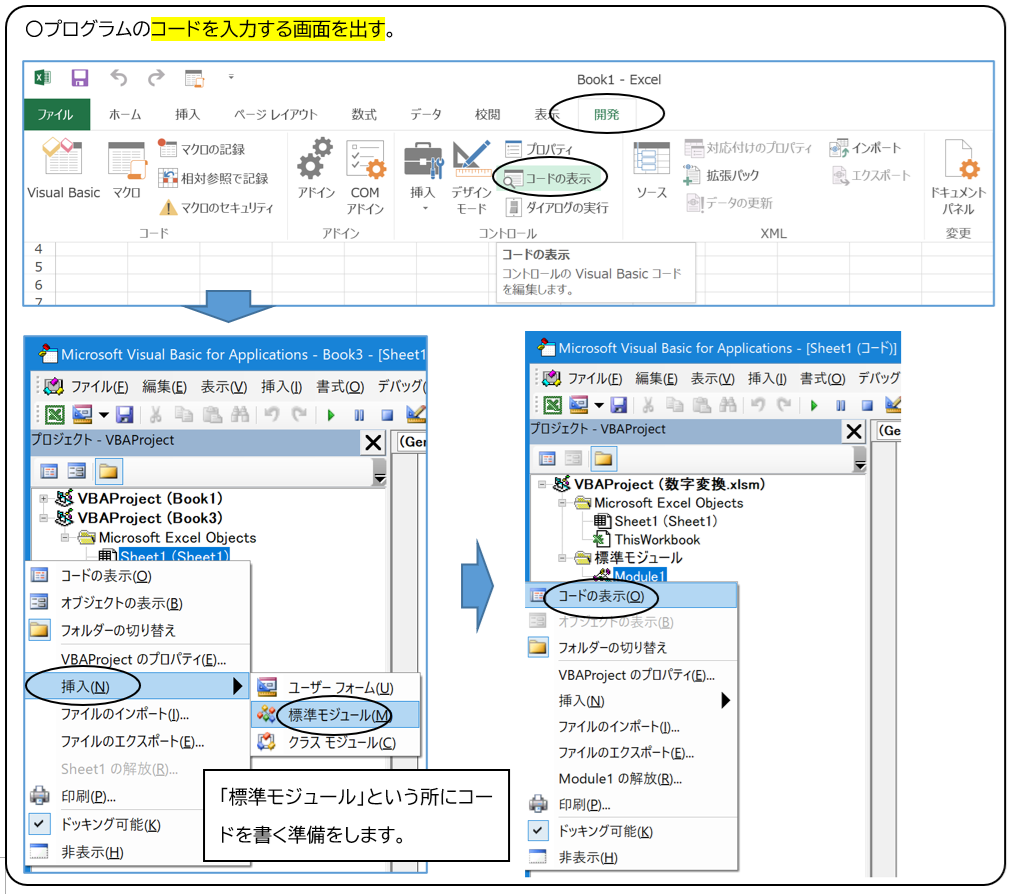Screen dimensions: 1014x895
Task: Switch to the 開発 ribbon tab
Action: [606, 114]
